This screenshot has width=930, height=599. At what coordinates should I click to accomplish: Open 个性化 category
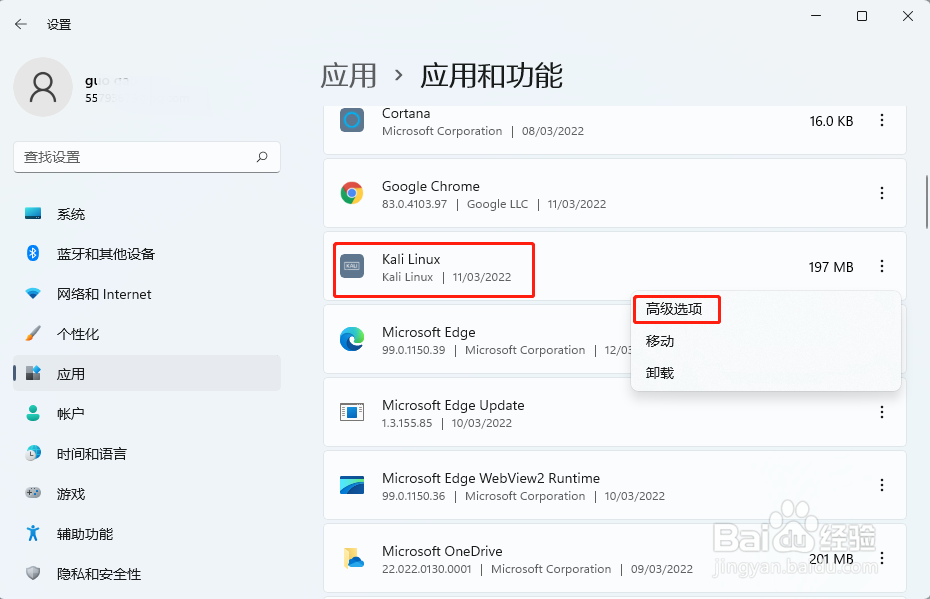coord(146,334)
